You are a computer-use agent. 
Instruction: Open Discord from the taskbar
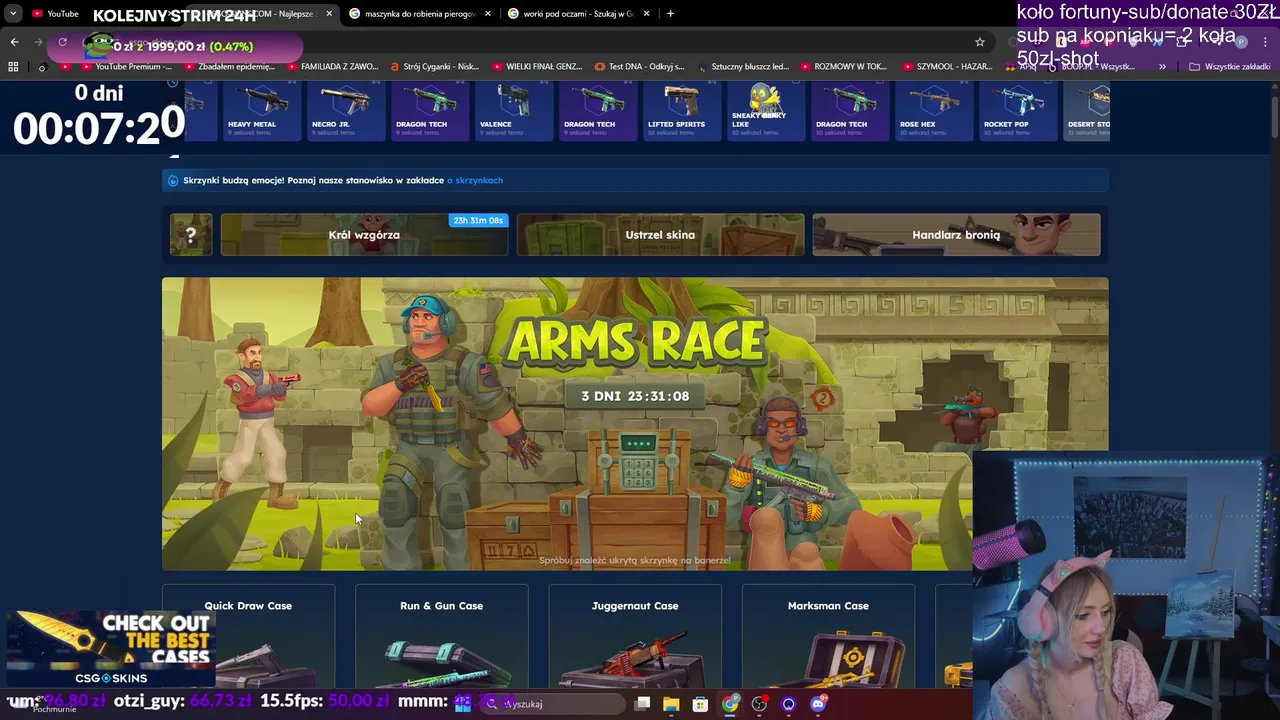pyautogui.click(x=818, y=704)
